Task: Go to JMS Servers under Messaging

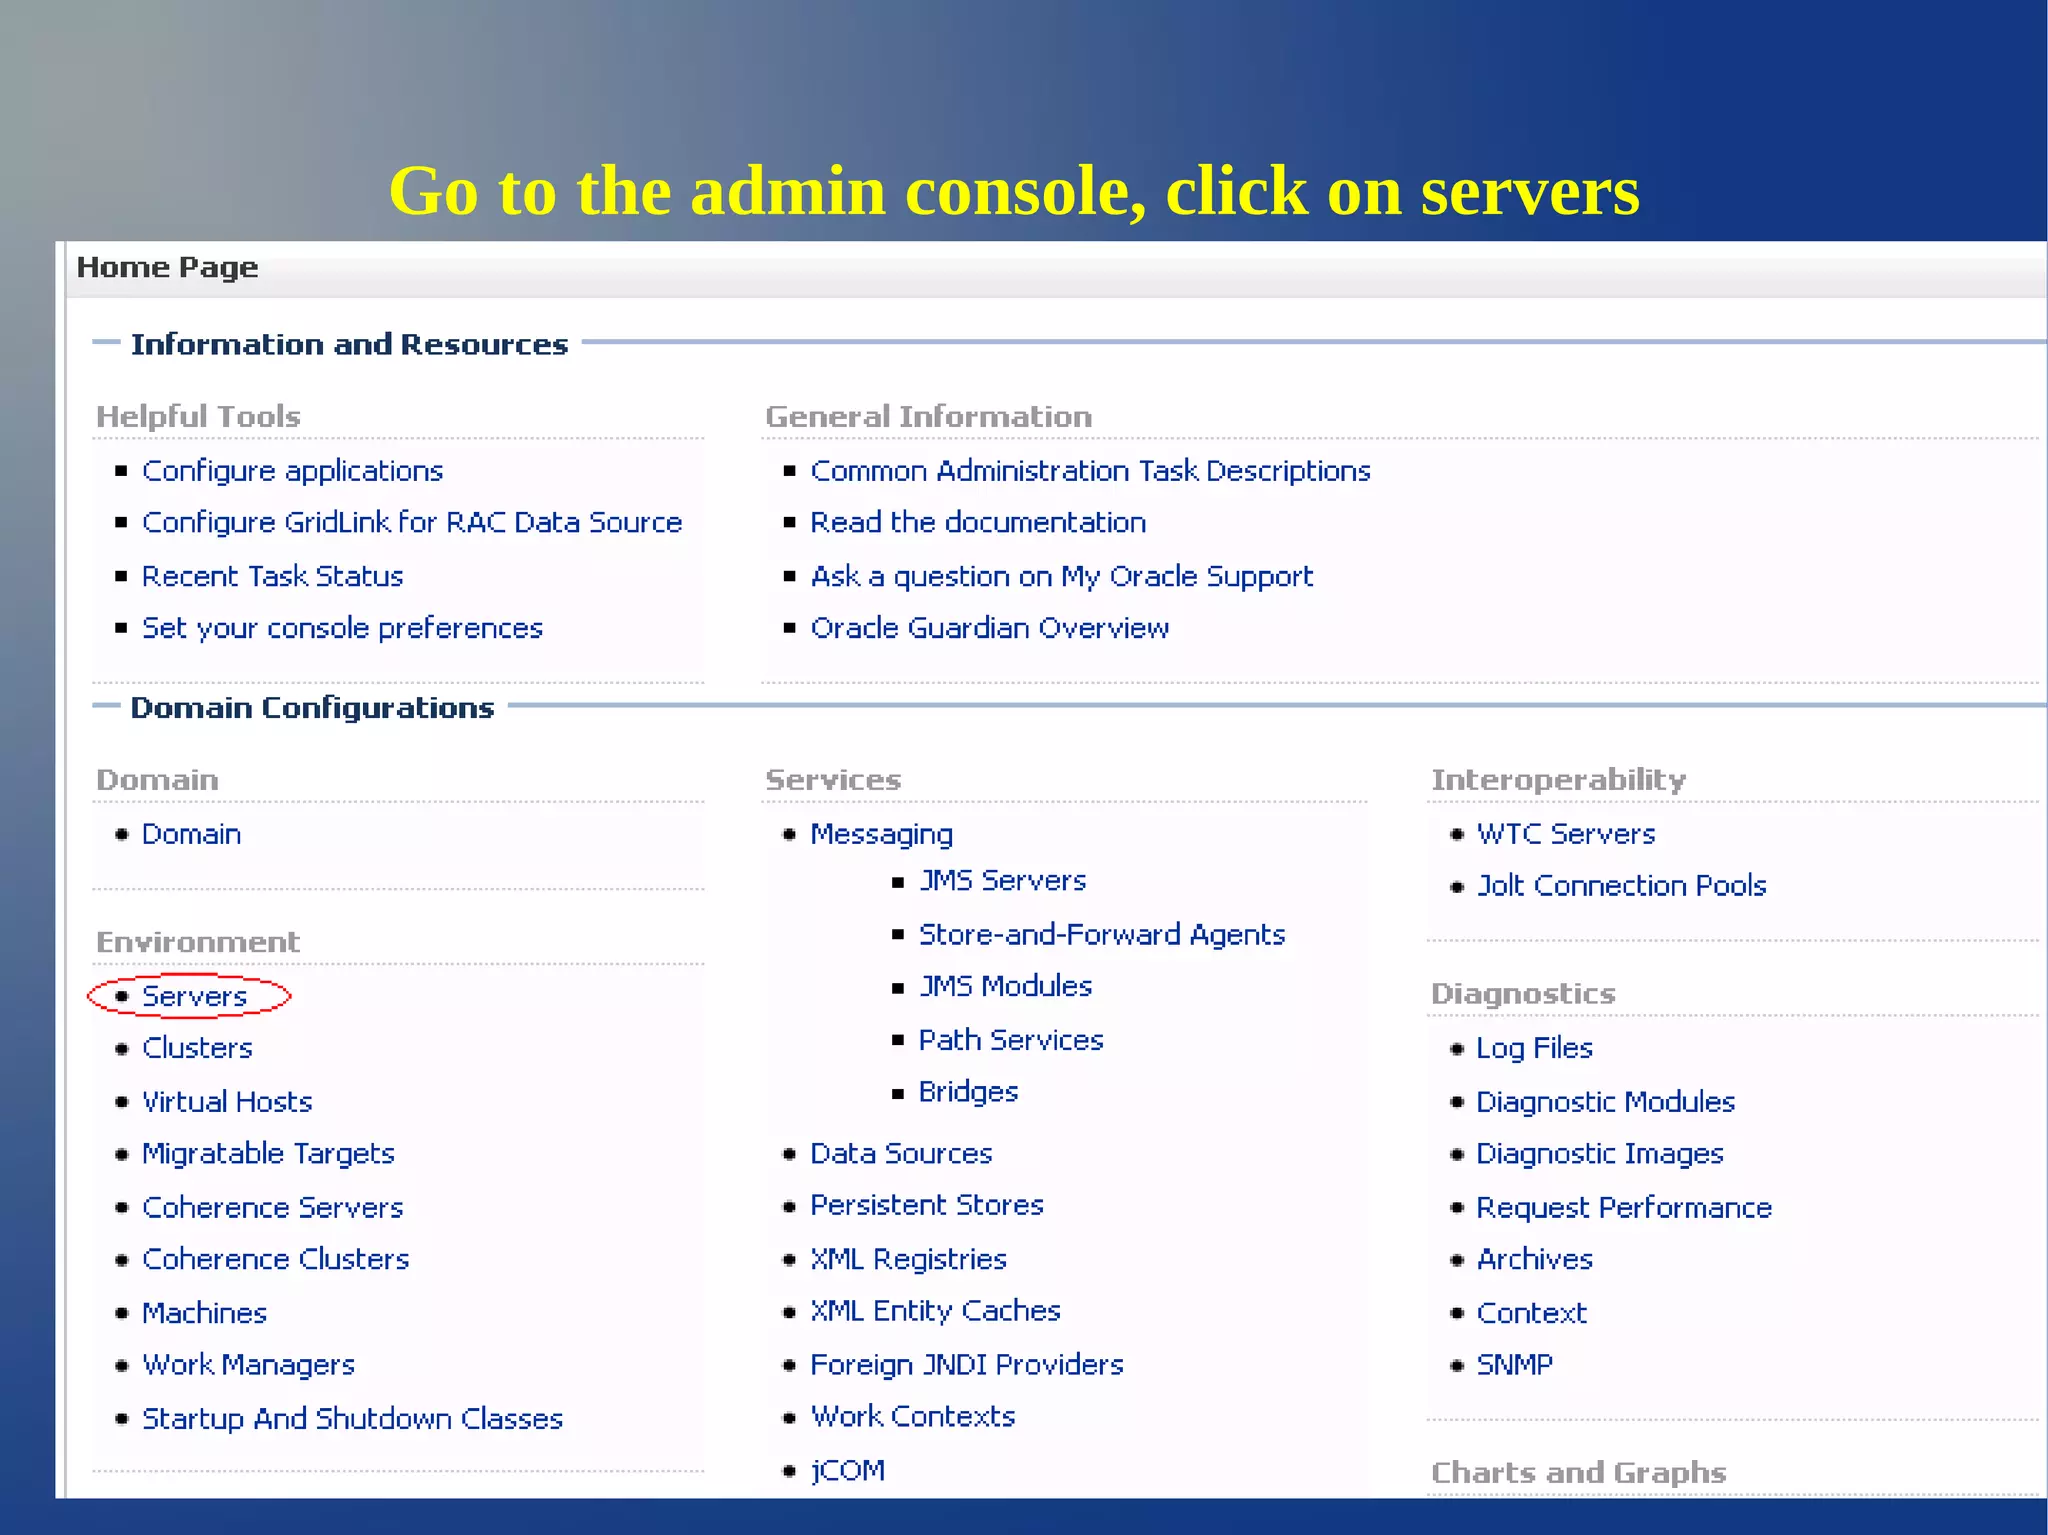Action: click(1002, 881)
